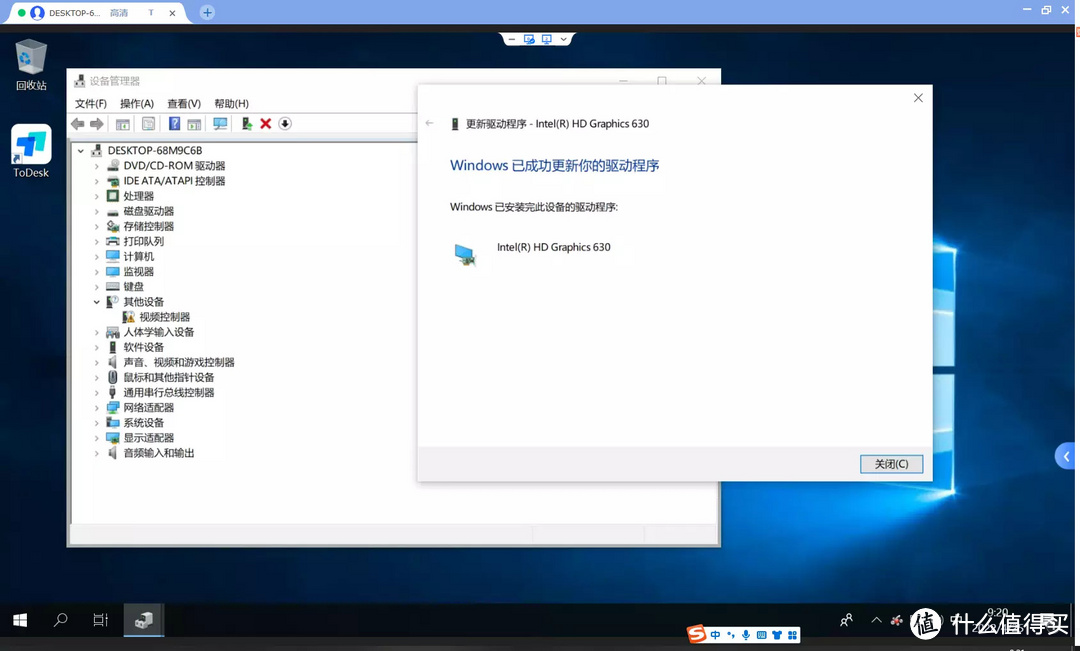Click the Sogou microphone voice input icon
1080x651 pixels.
746,635
